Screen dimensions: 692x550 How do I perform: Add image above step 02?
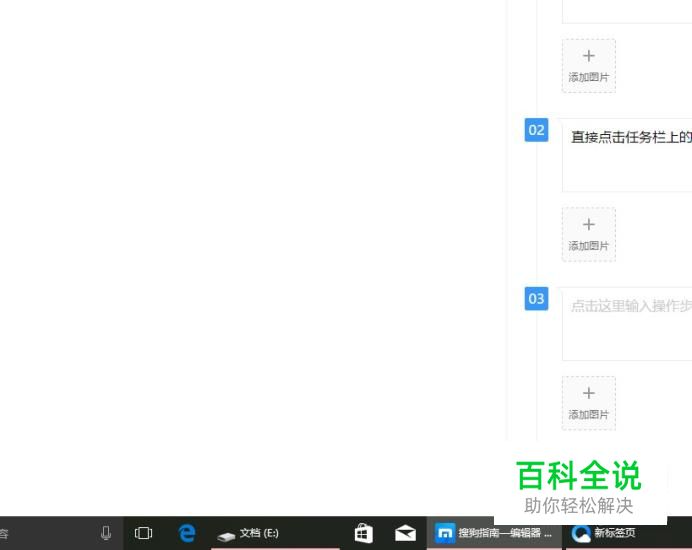pyautogui.click(x=589, y=66)
